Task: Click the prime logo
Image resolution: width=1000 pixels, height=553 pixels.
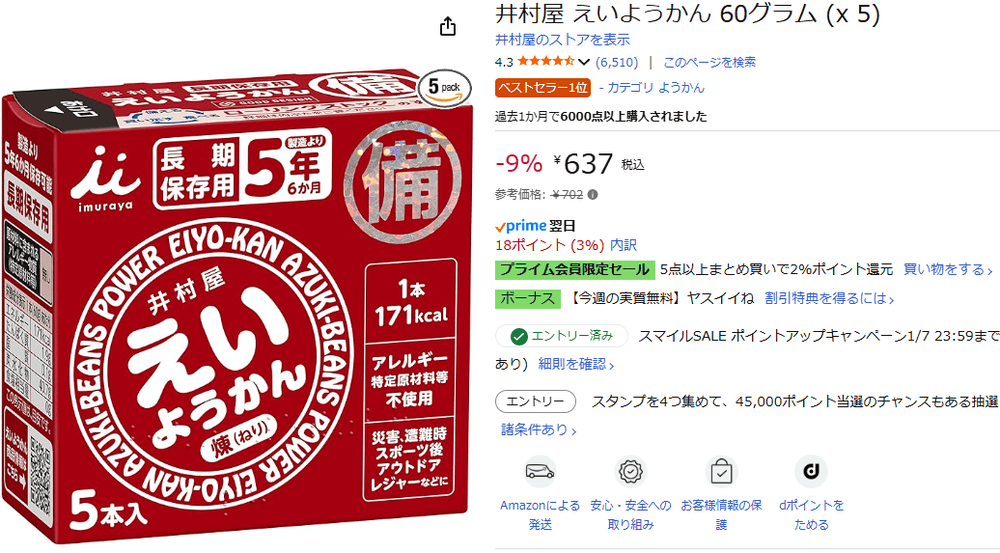Action: click(520, 226)
